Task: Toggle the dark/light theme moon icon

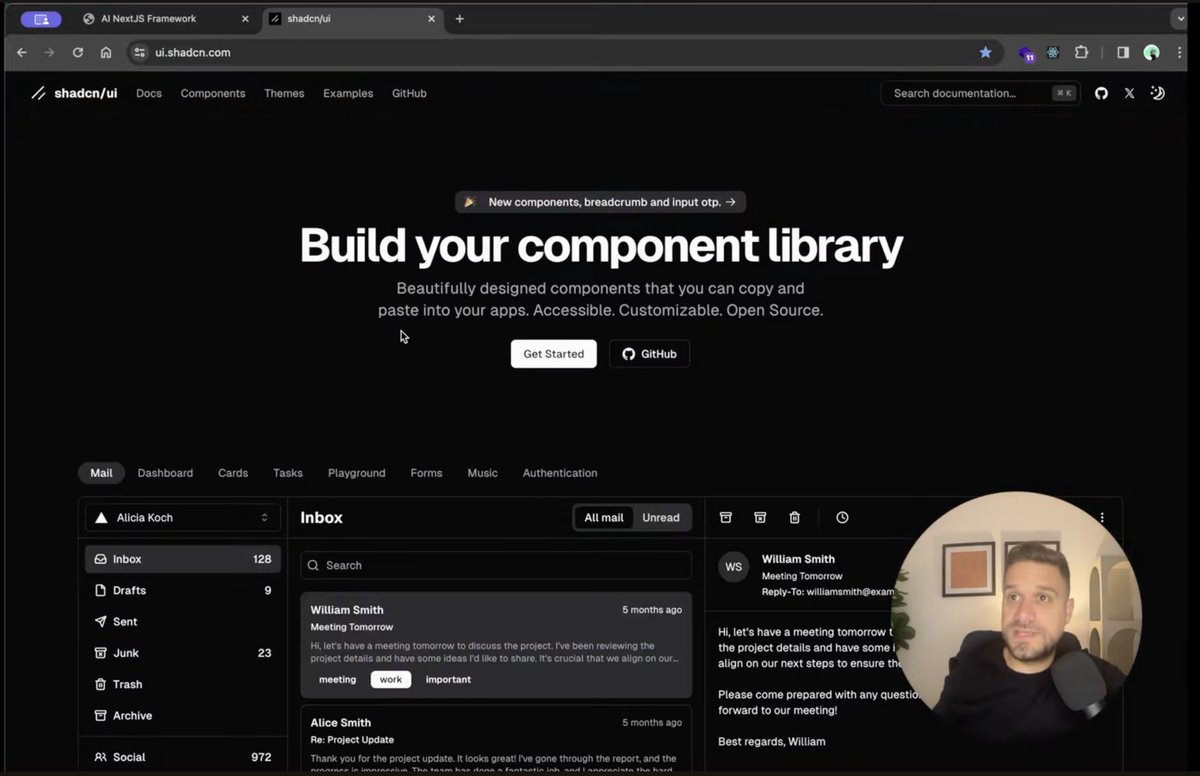Action: pyautogui.click(x=1157, y=93)
